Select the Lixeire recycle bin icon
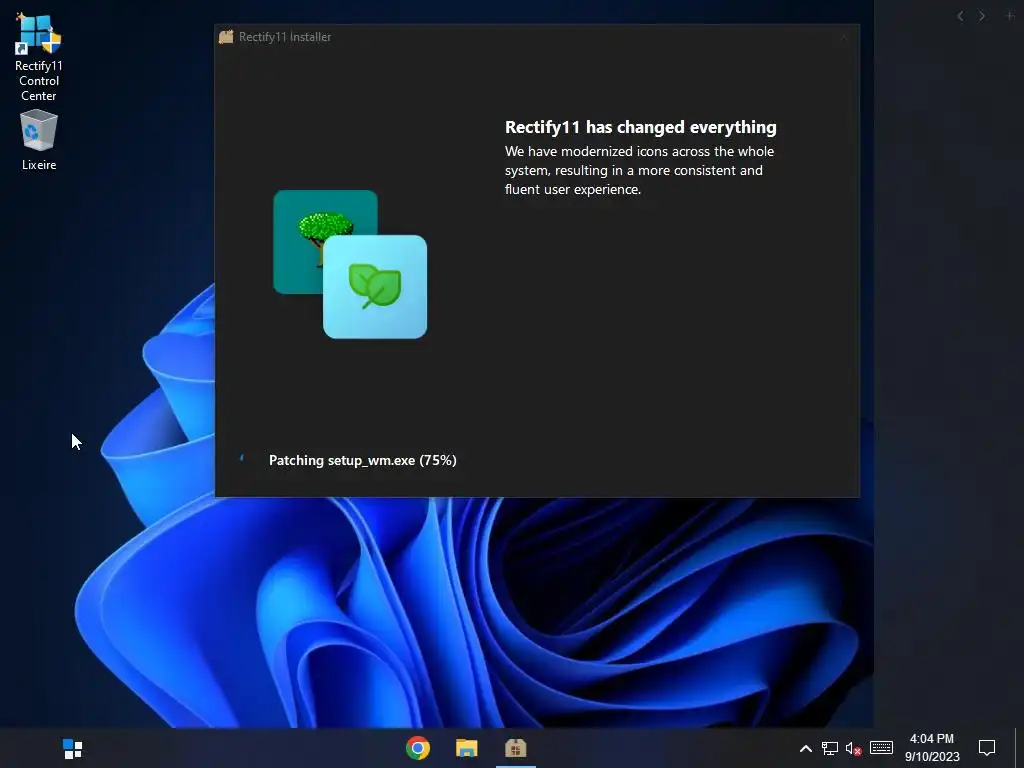 [39, 140]
